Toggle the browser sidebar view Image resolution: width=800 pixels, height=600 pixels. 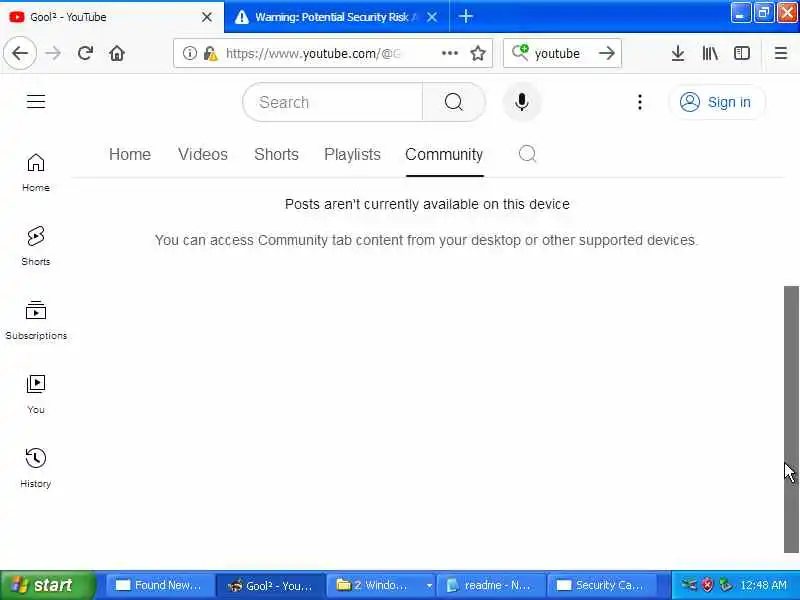742,53
